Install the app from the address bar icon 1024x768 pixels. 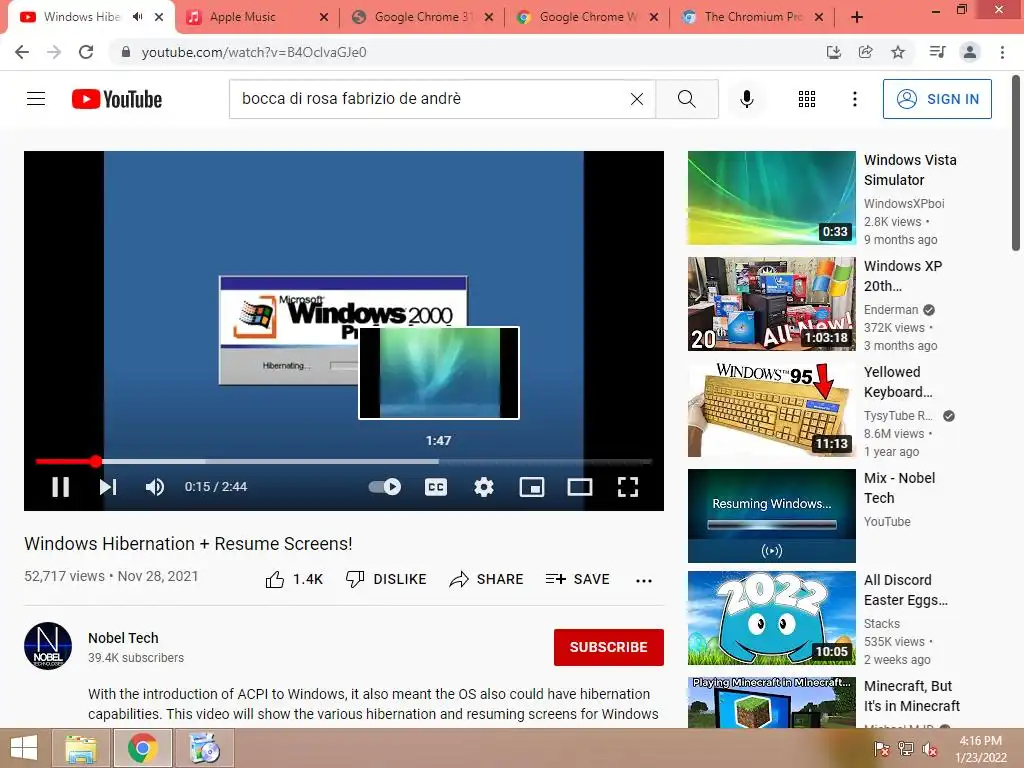click(834, 52)
